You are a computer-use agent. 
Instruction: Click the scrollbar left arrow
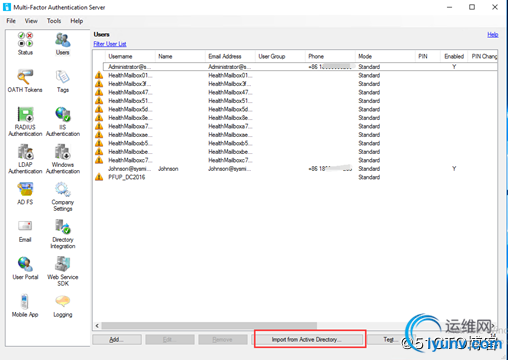[x=97, y=325]
